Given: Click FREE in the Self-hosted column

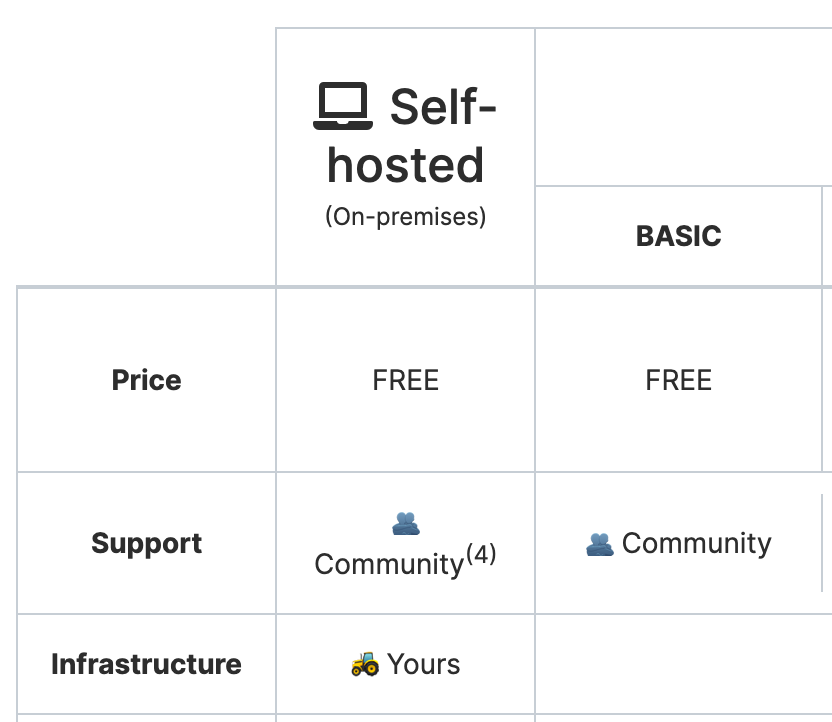Looking at the screenshot, I should 405,380.
